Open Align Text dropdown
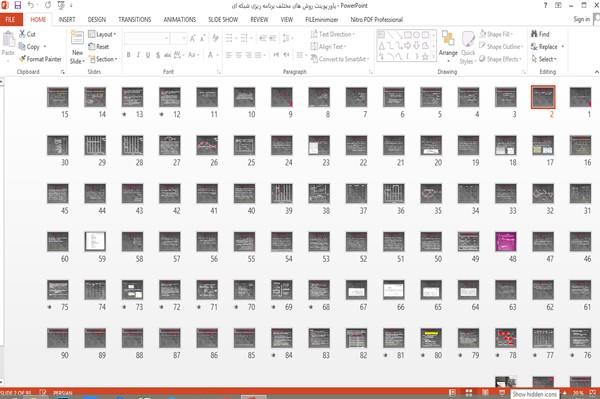Image resolution: width=600 pixels, height=399 pixels. pyautogui.click(x=328, y=47)
